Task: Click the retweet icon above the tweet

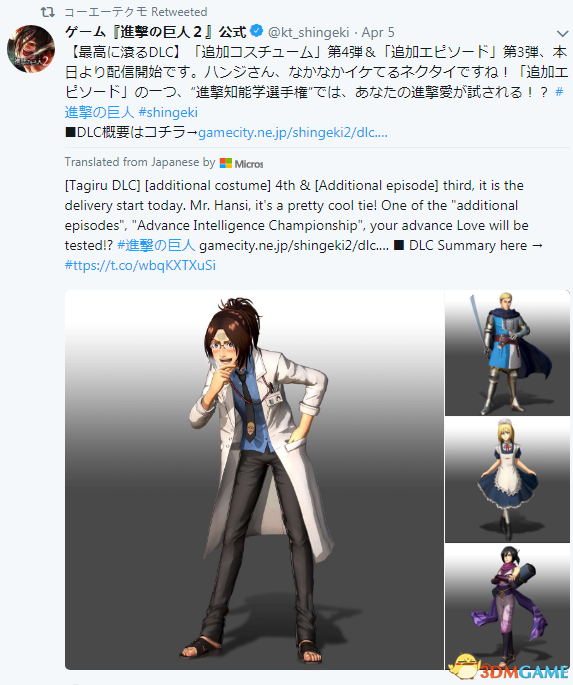Action: click(x=48, y=12)
